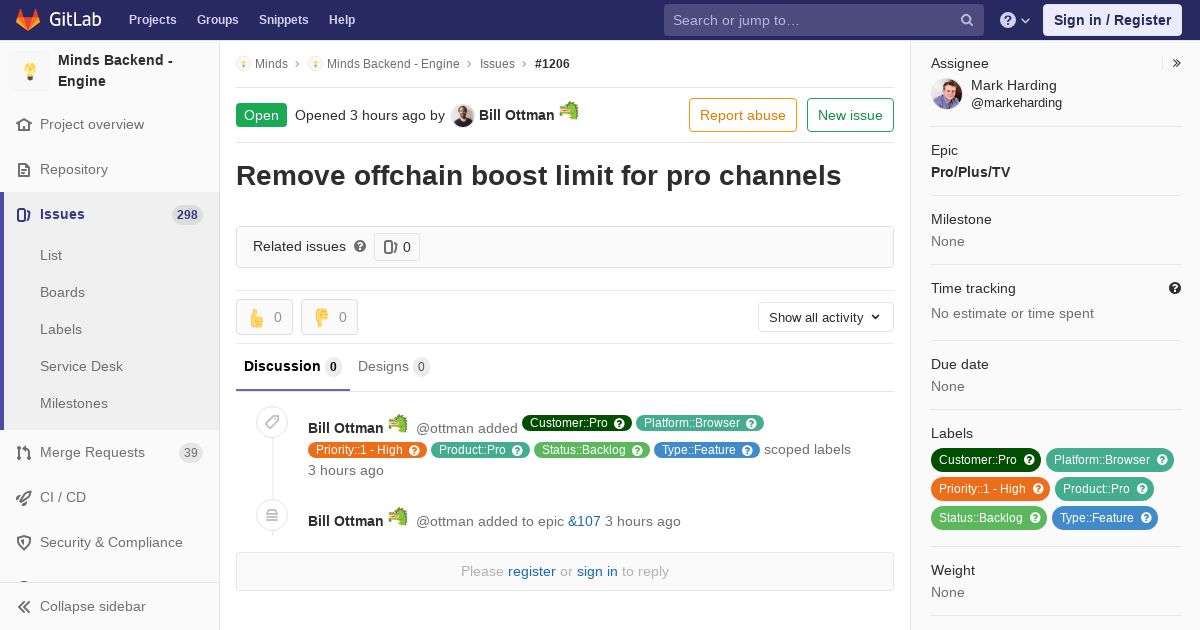Open the Groups menu
The width and height of the screenshot is (1200, 630).
(x=218, y=20)
